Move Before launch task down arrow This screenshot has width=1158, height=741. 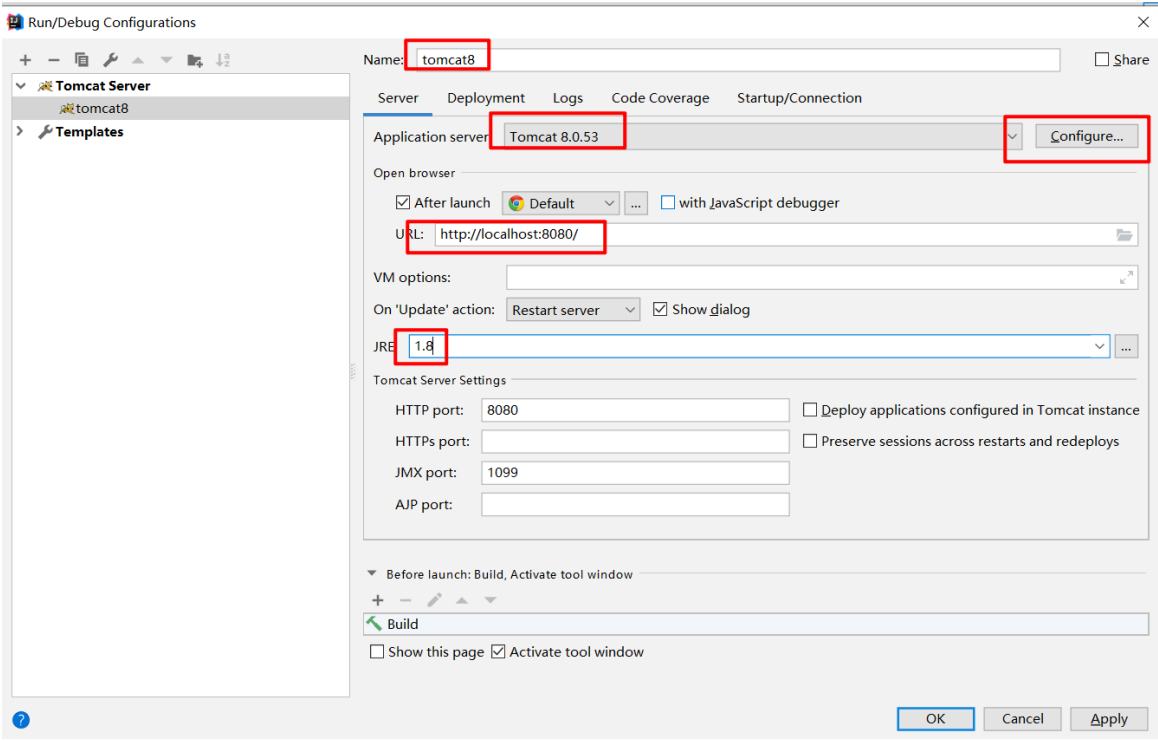490,600
